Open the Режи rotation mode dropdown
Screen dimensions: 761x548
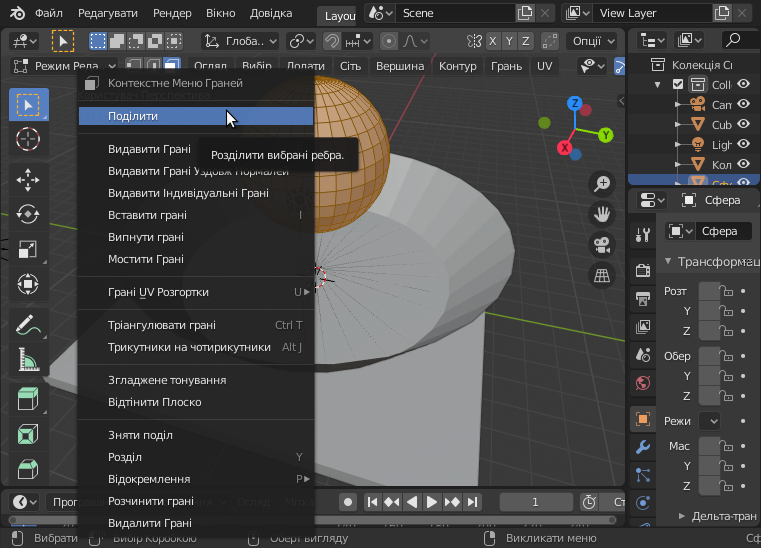click(709, 421)
